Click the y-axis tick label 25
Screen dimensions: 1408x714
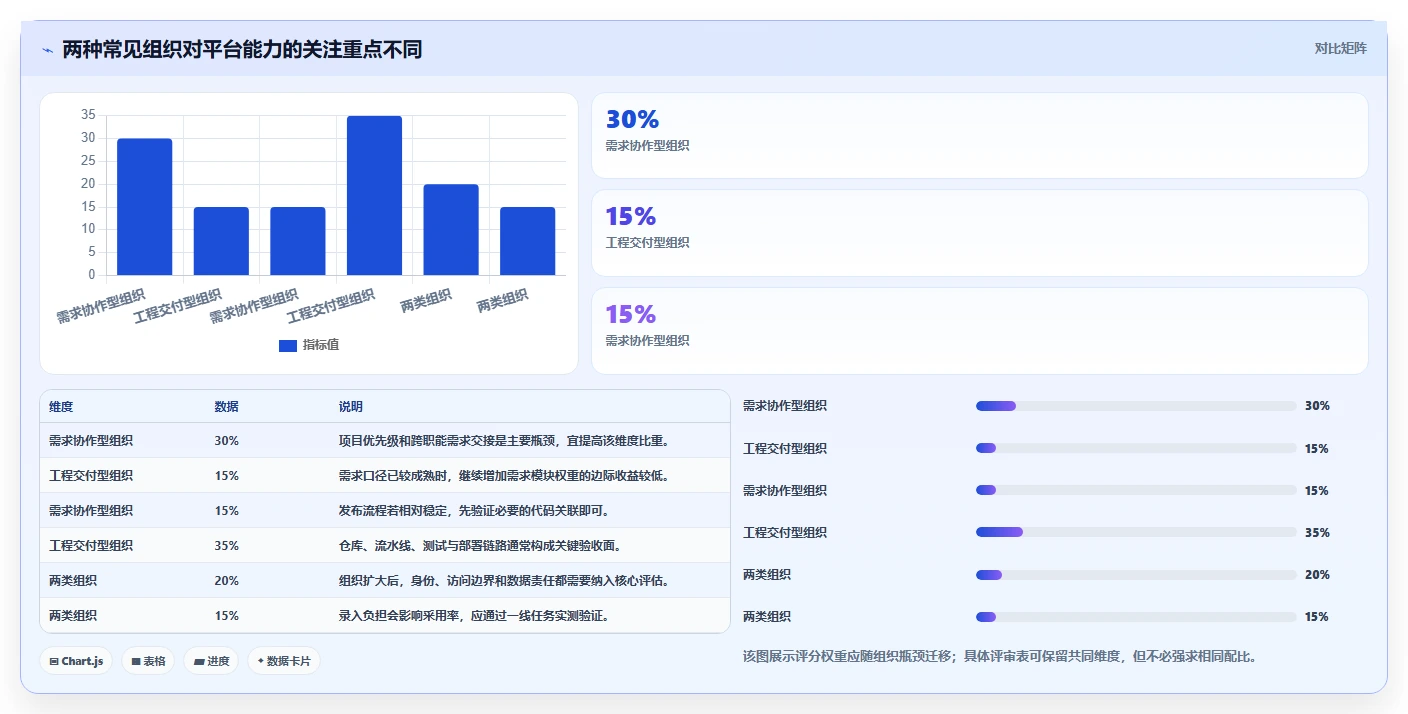pos(88,160)
